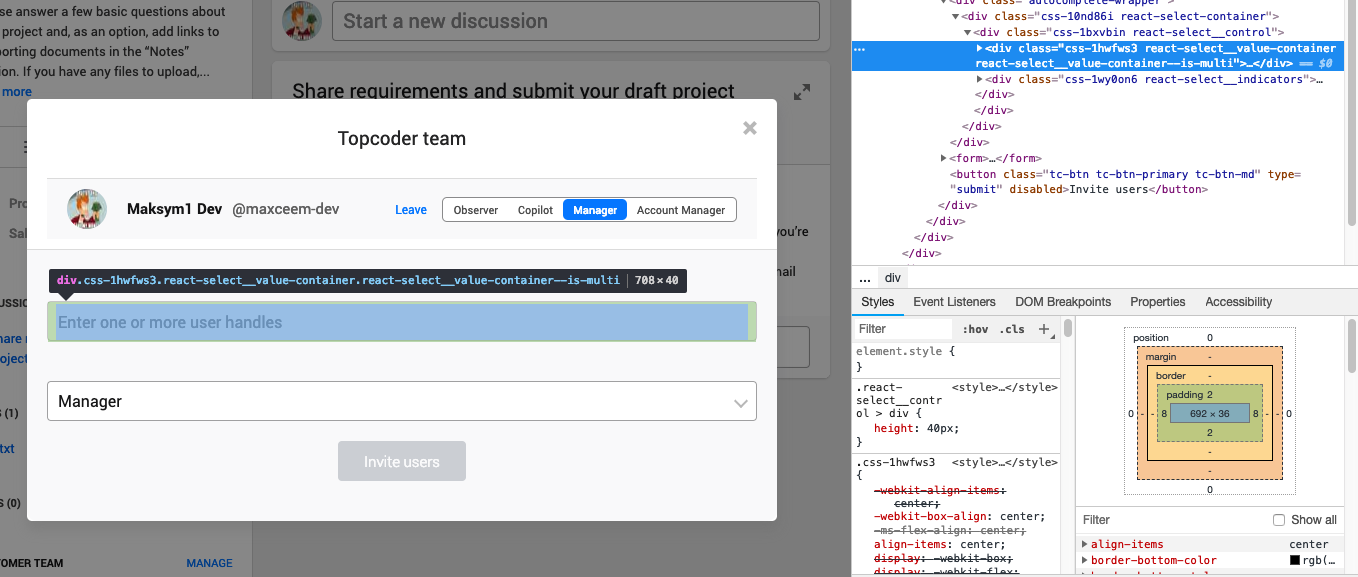Open the MANAGE link for team
Screen dimensions: 1358x577
click(209, 563)
